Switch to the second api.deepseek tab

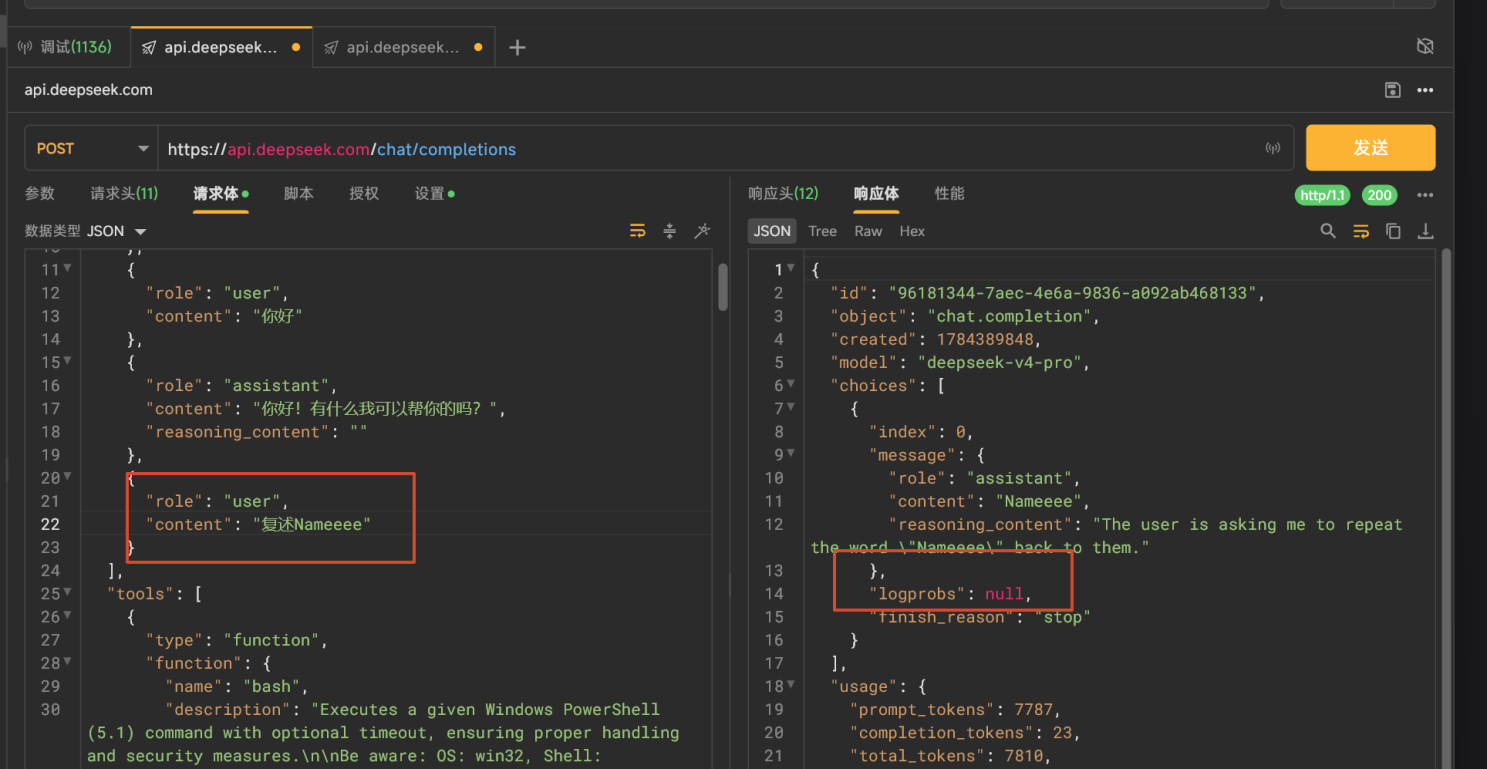tap(403, 47)
